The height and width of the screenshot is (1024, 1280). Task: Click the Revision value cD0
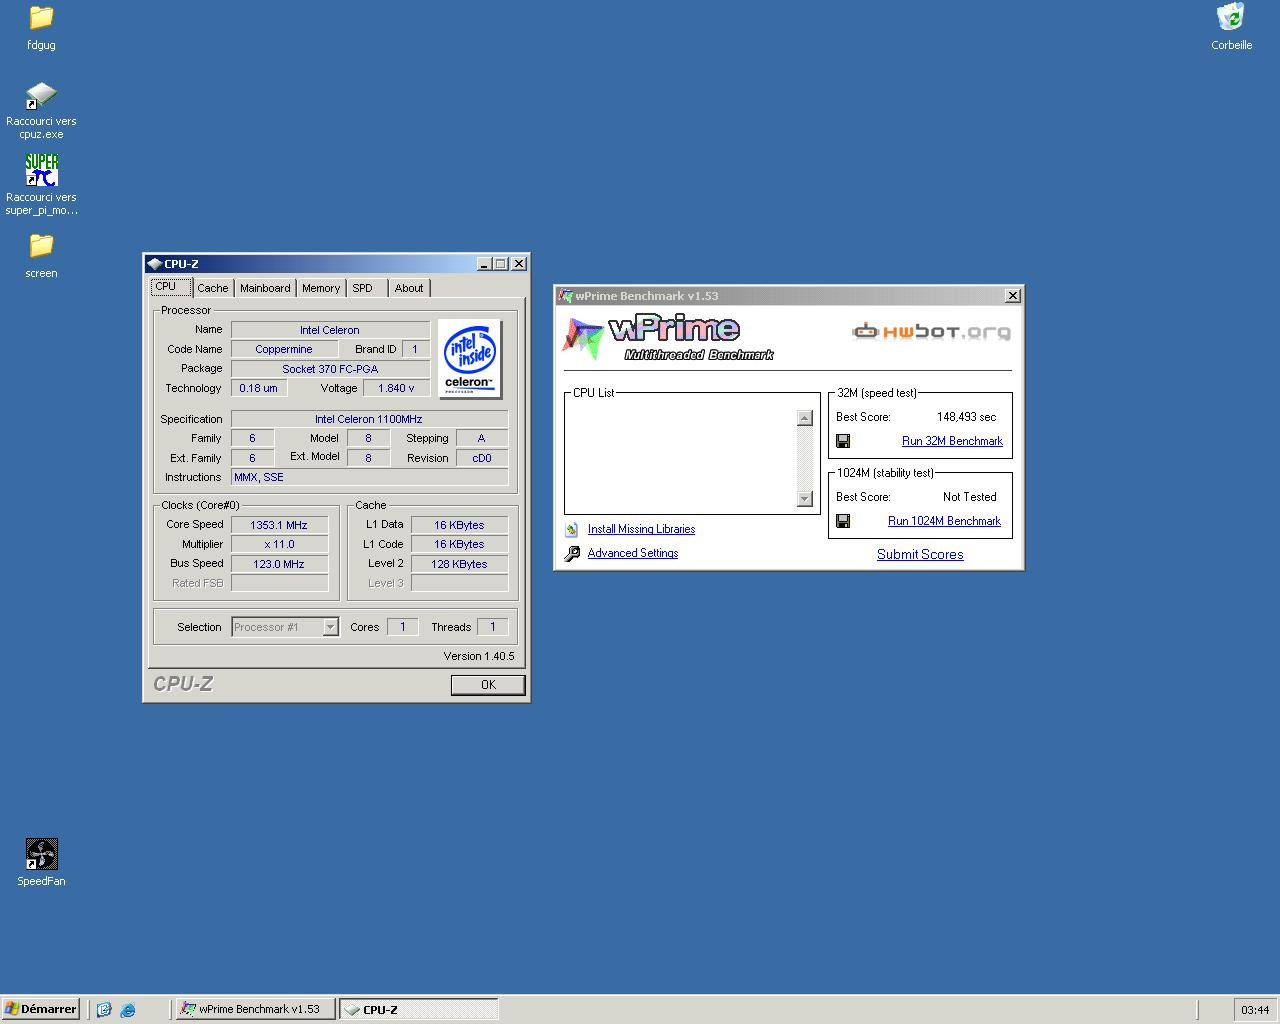pos(482,458)
